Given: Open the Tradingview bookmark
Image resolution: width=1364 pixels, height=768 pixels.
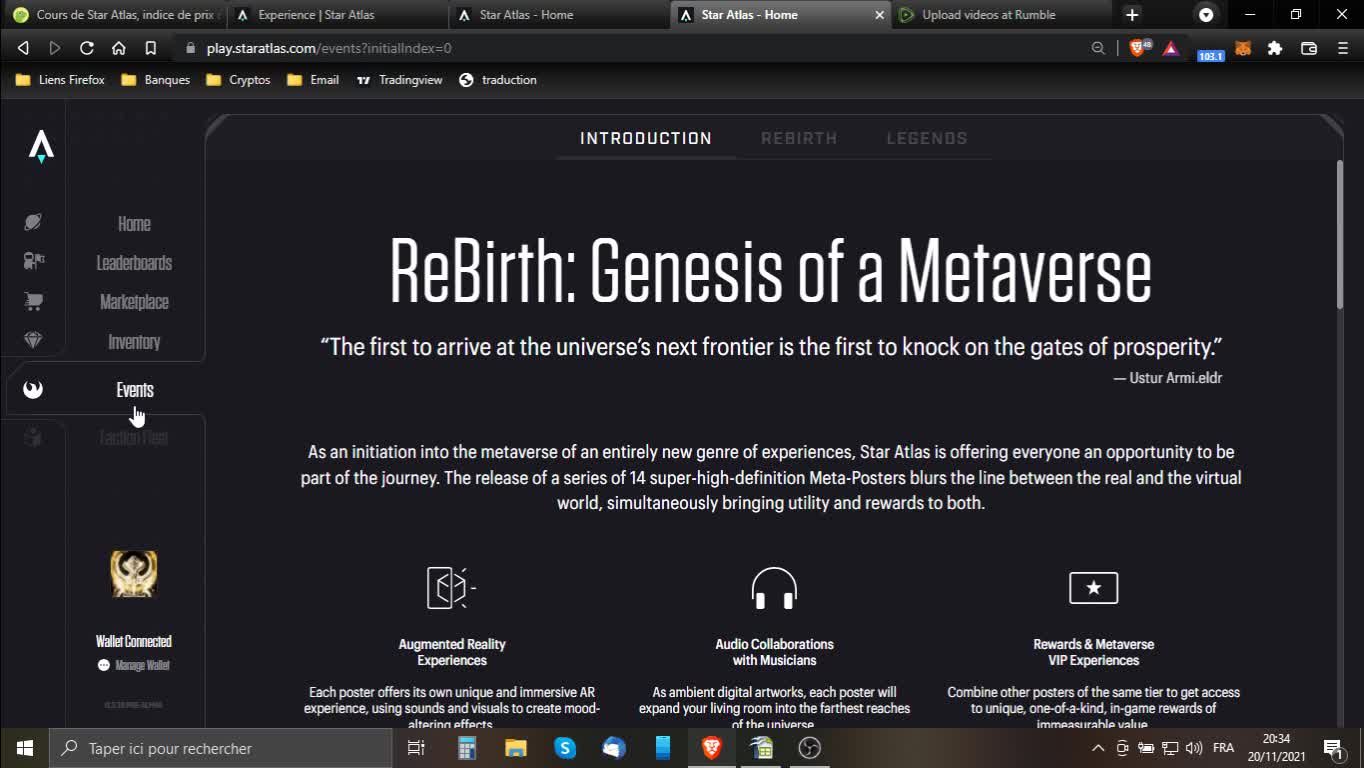Looking at the screenshot, I should pyautogui.click(x=399, y=80).
